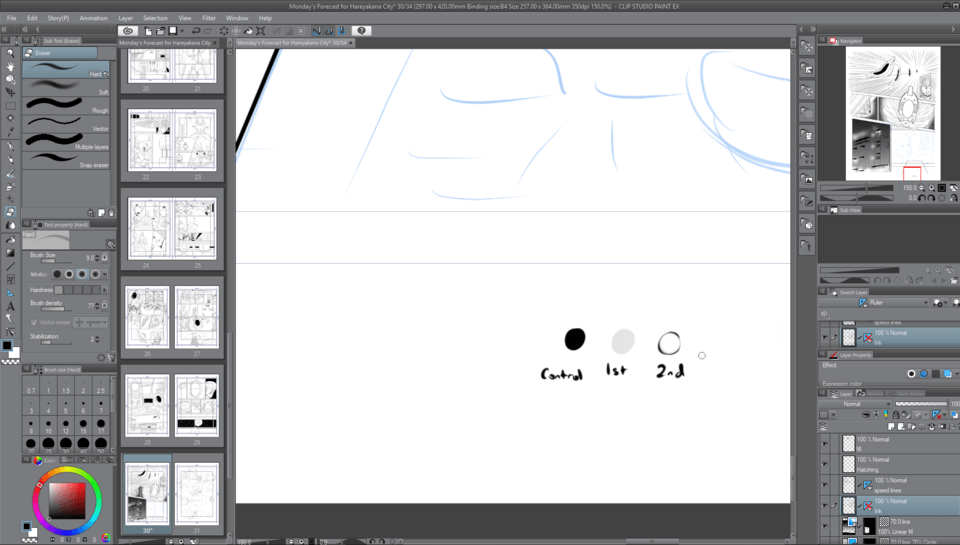Click the Undo arrow in the command bar
The image size is (960, 545).
pos(196,31)
